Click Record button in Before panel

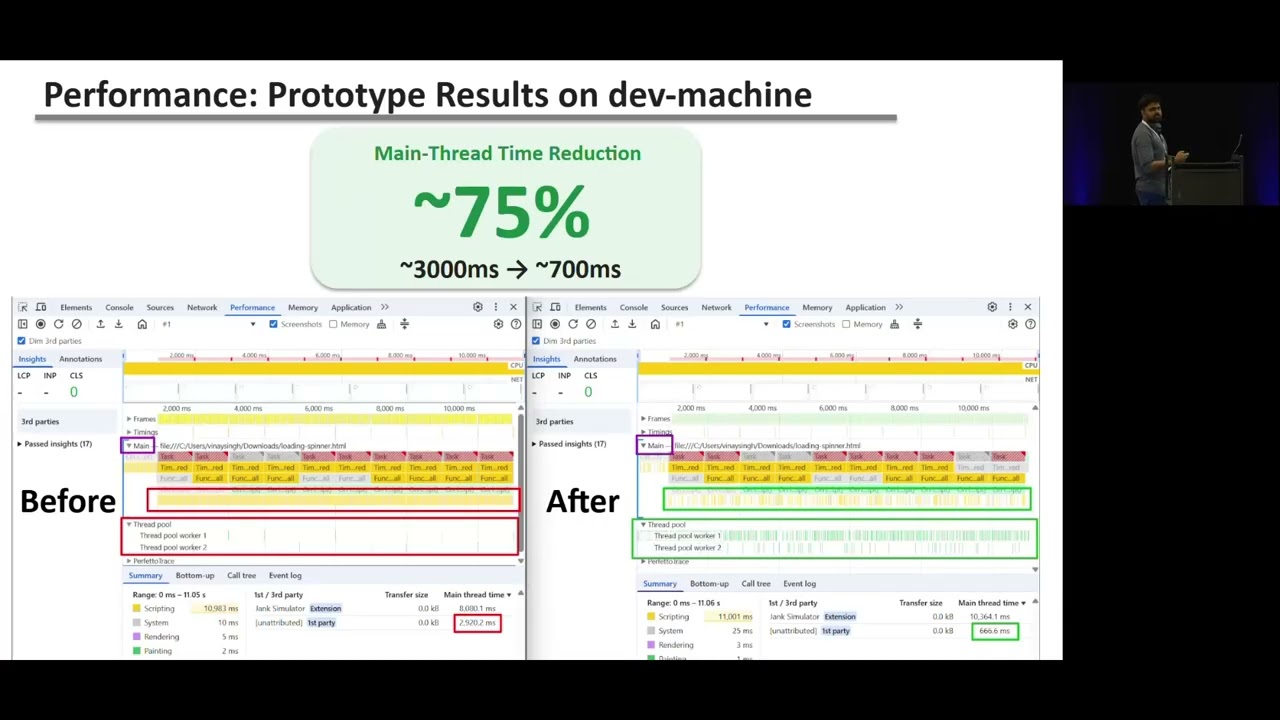coord(40,324)
